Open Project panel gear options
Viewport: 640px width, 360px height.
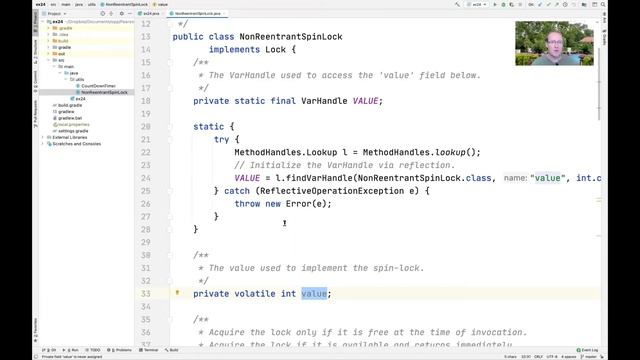click(x=121, y=13)
